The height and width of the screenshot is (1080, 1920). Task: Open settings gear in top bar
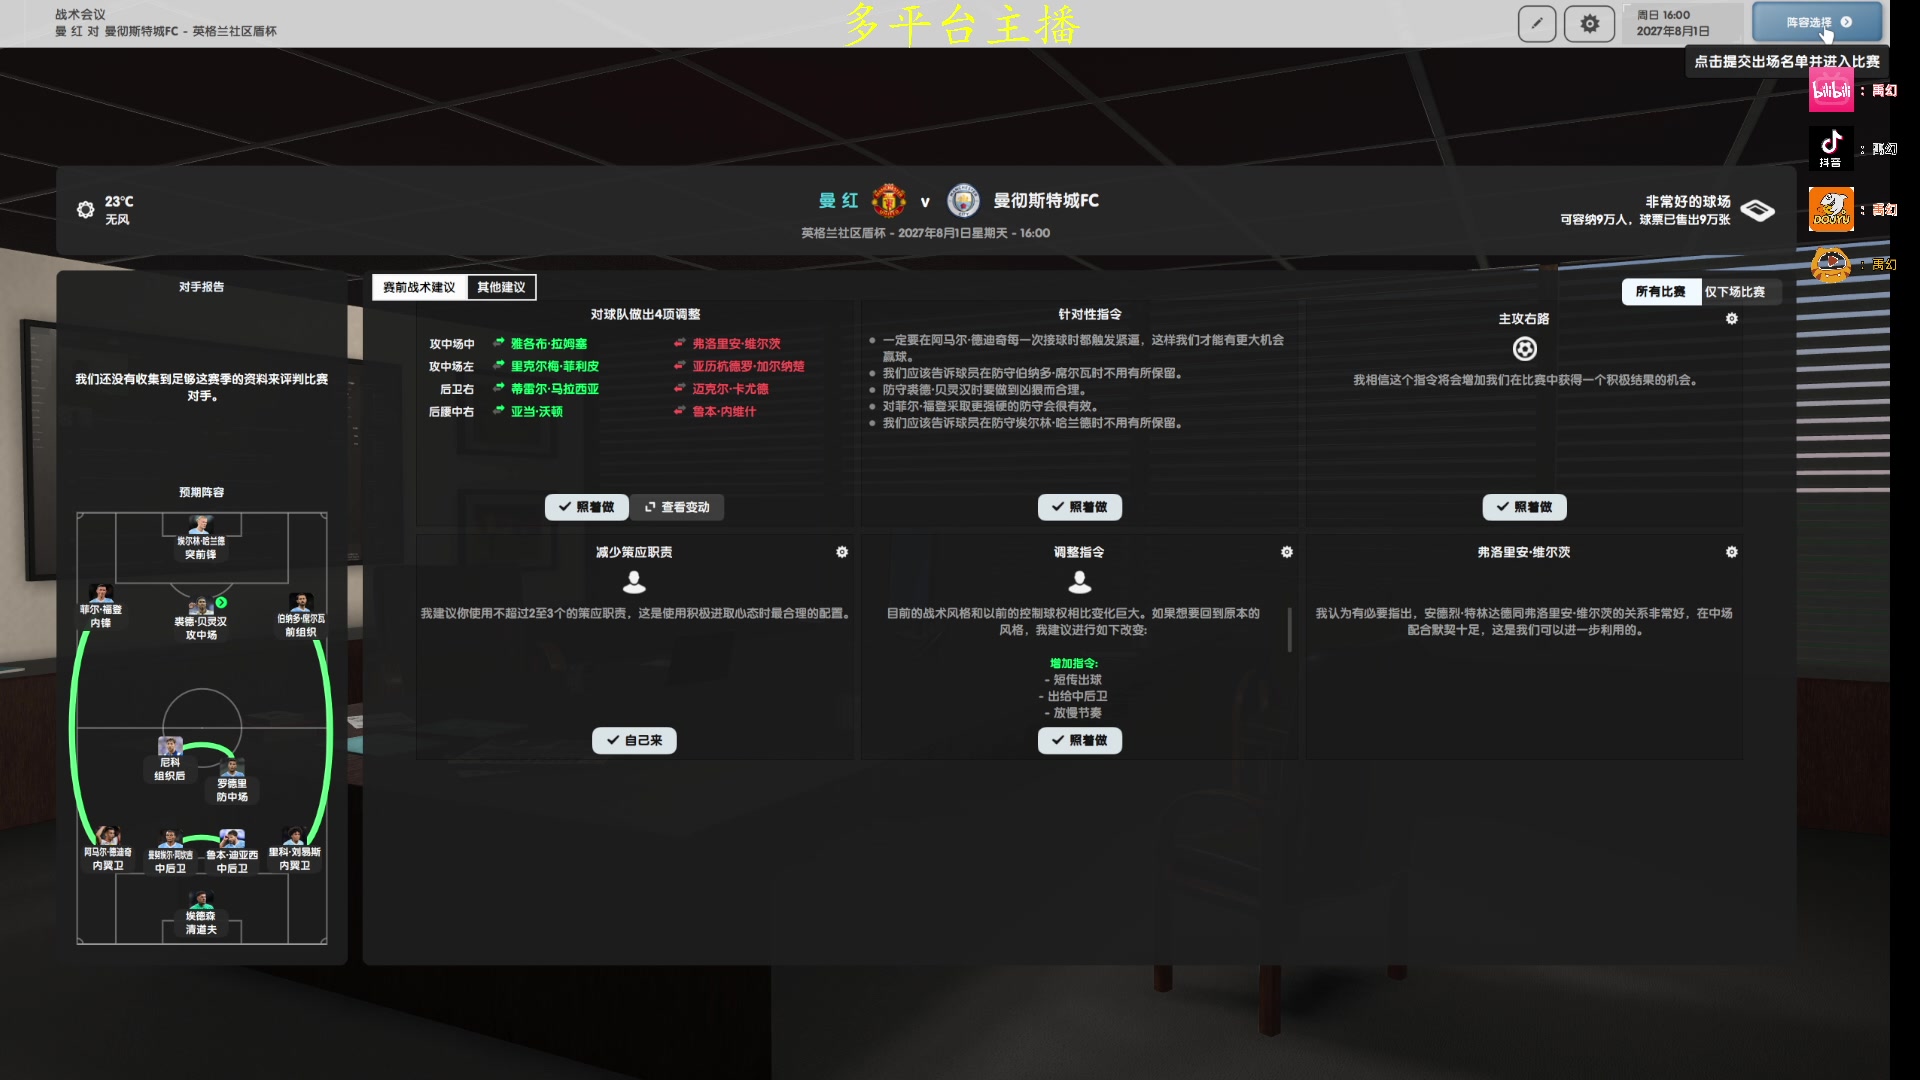tap(1589, 23)
